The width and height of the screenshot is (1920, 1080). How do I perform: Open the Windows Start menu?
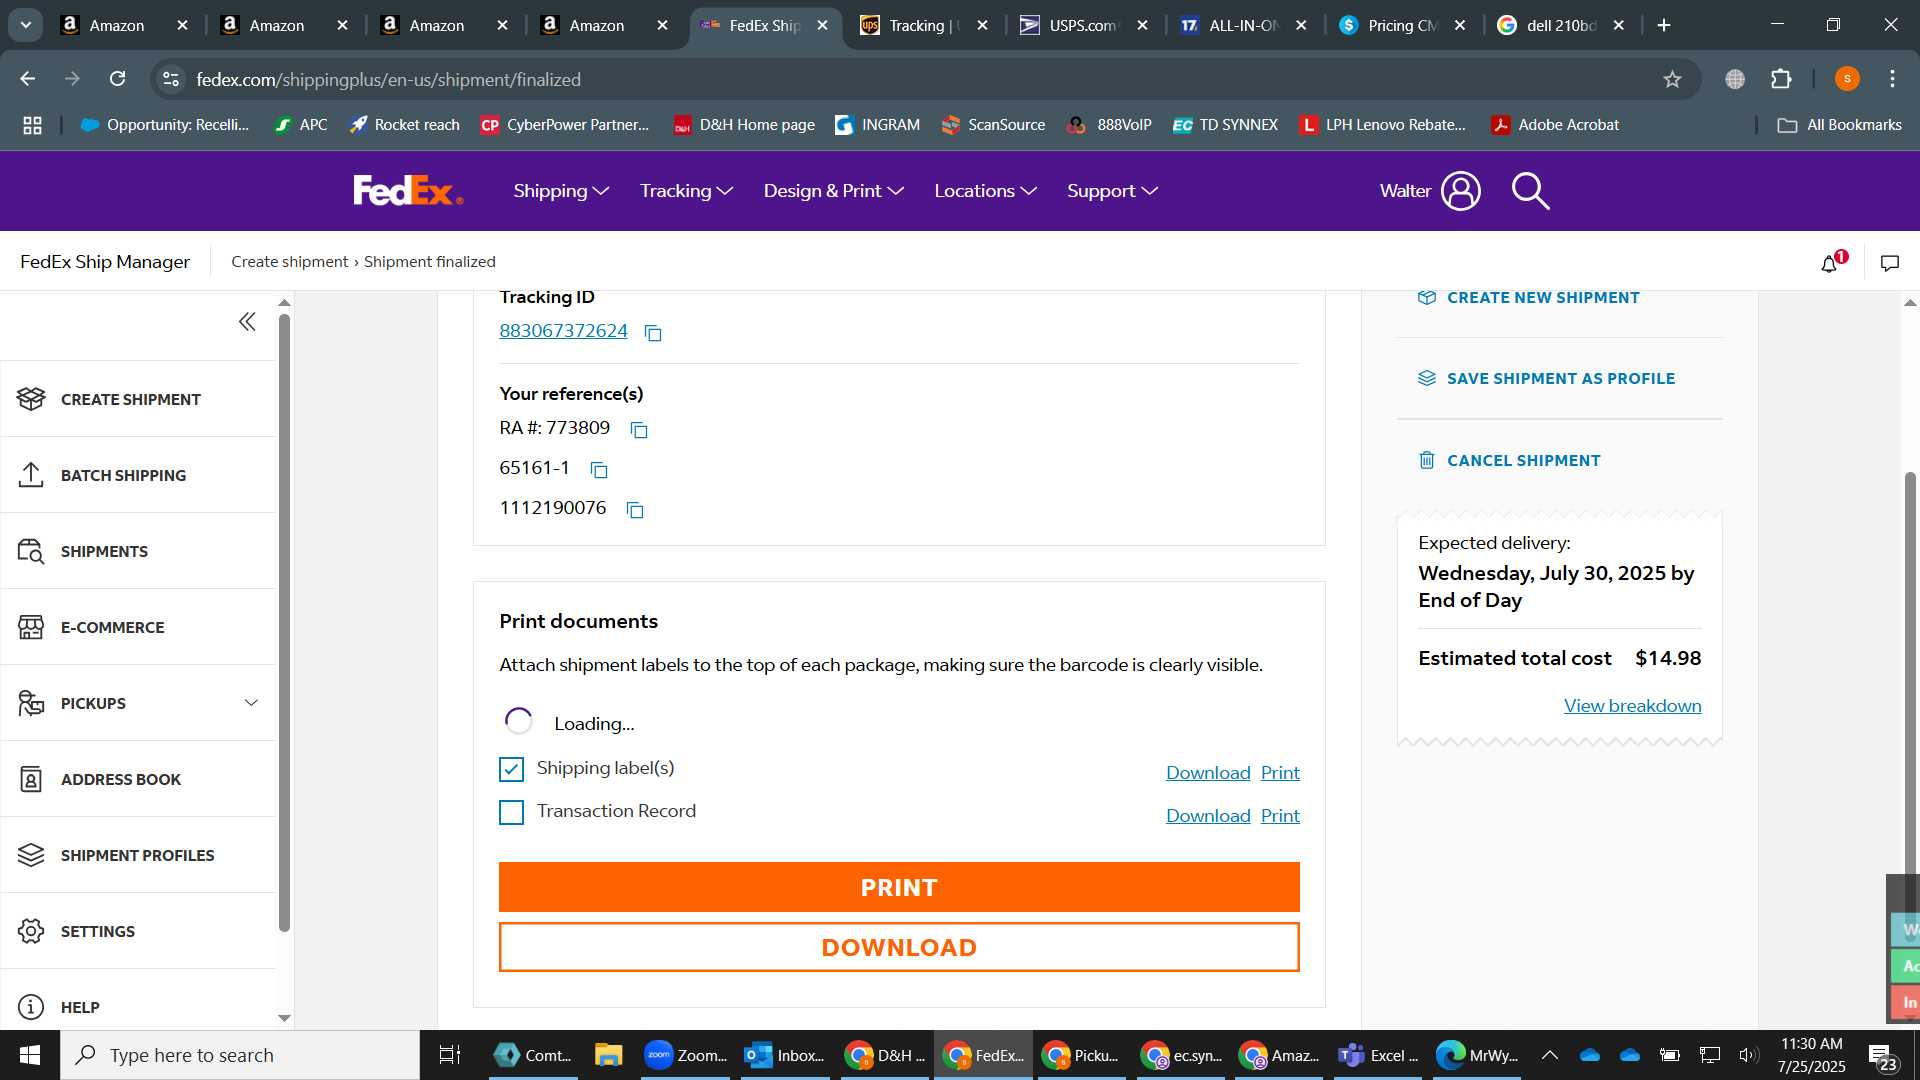[29, 1055]
